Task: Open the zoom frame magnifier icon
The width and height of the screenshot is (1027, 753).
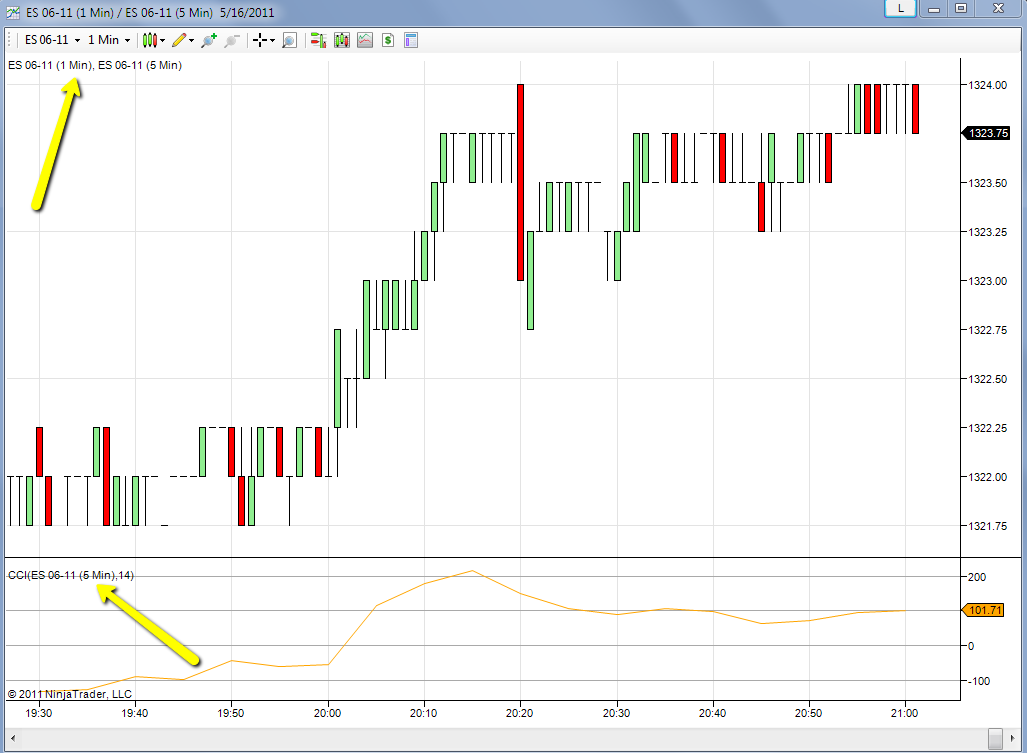Action: pyautogui.click(x=289, y=41)
